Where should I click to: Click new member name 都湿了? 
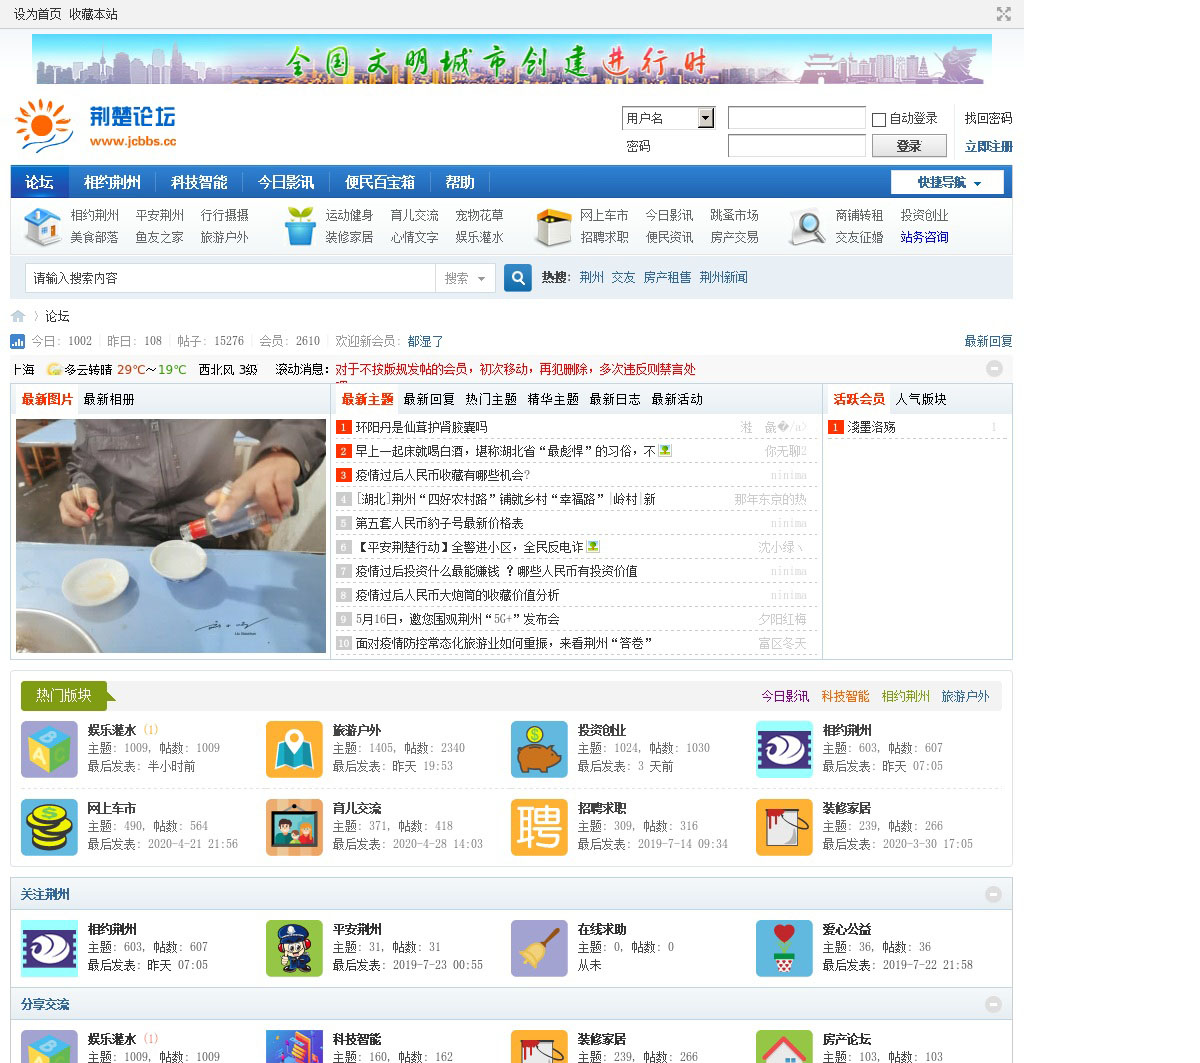click(x=425, y=341)
